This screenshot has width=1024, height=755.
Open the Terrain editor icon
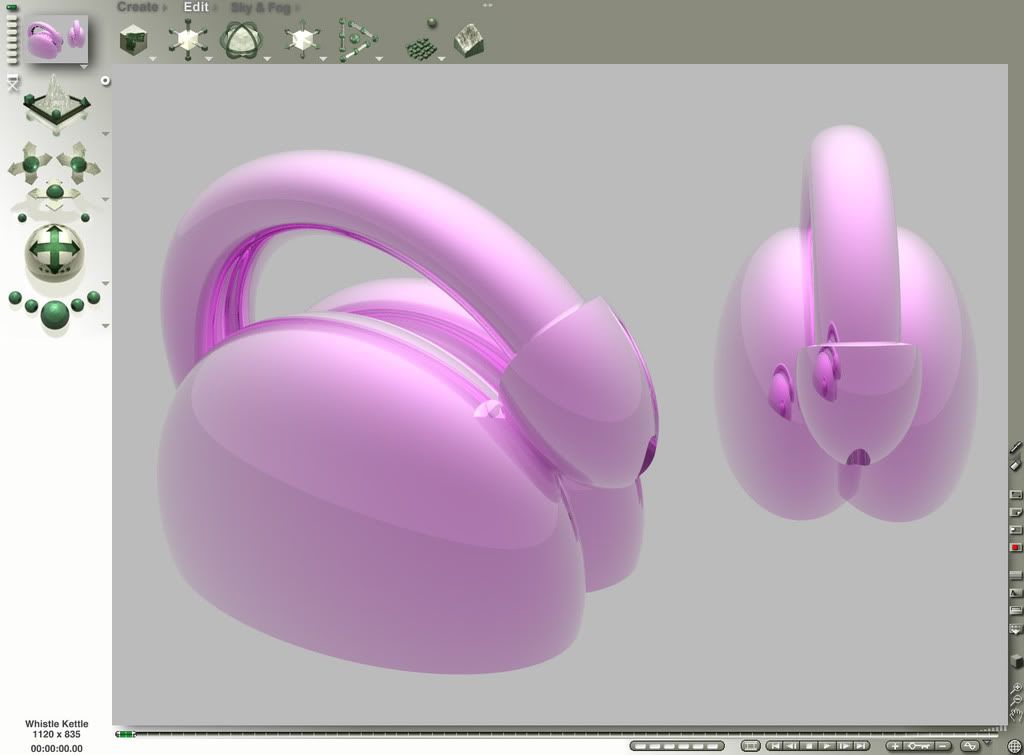(469, 41)
